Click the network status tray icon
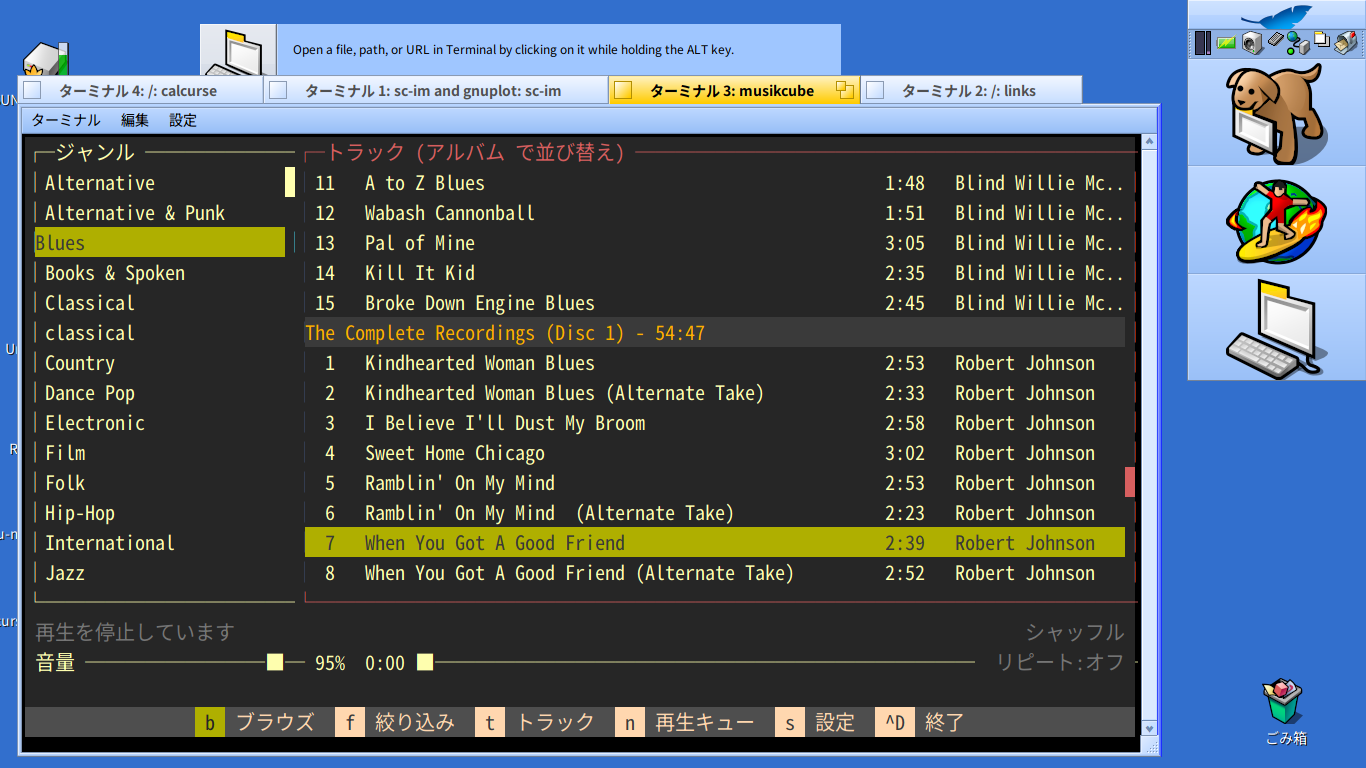The image size is (1366, 768). click(1298, 42)
